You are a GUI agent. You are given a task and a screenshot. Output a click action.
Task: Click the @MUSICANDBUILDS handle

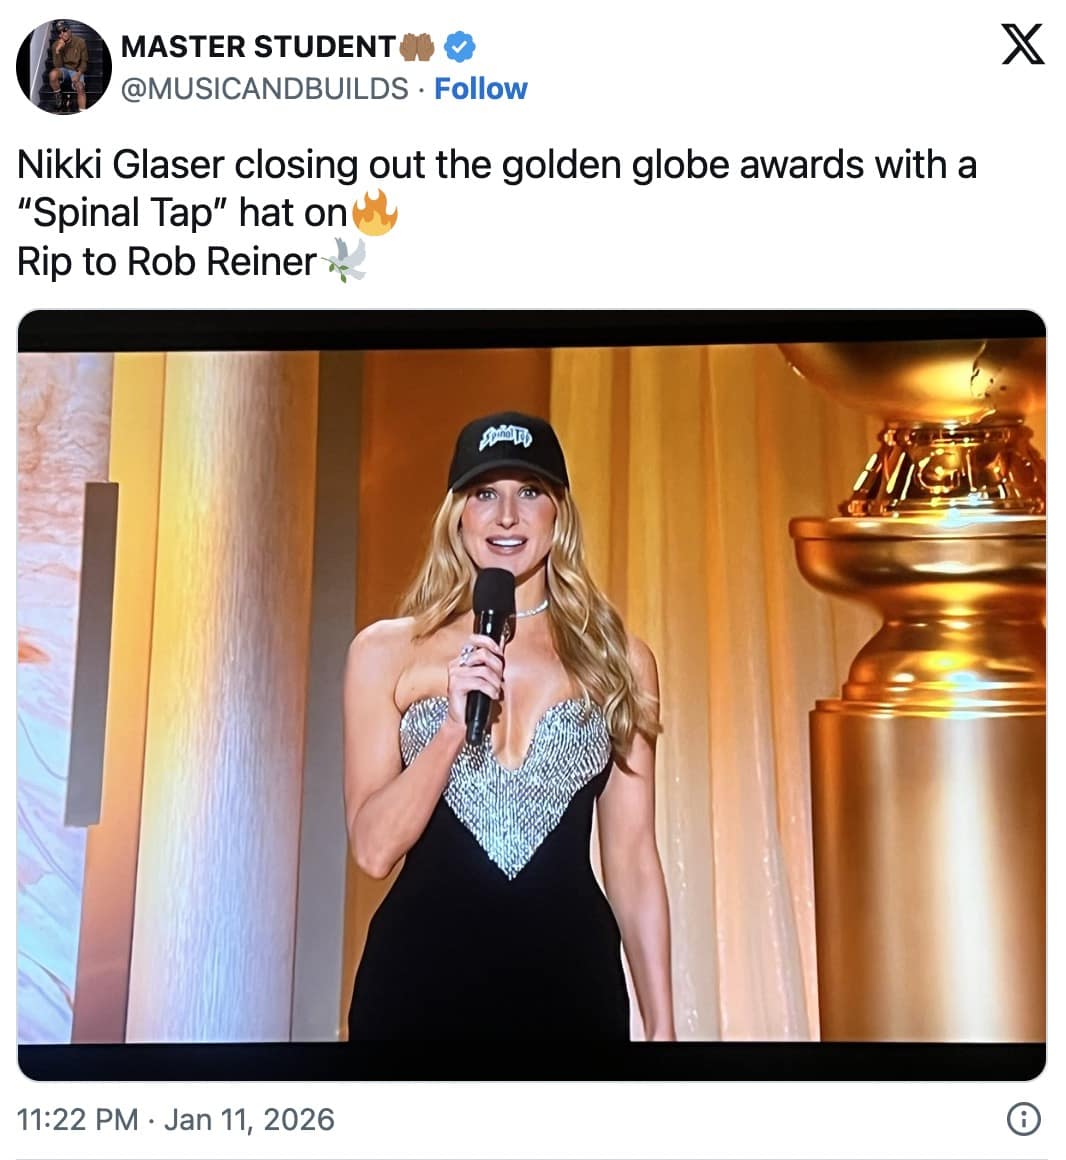264,89
